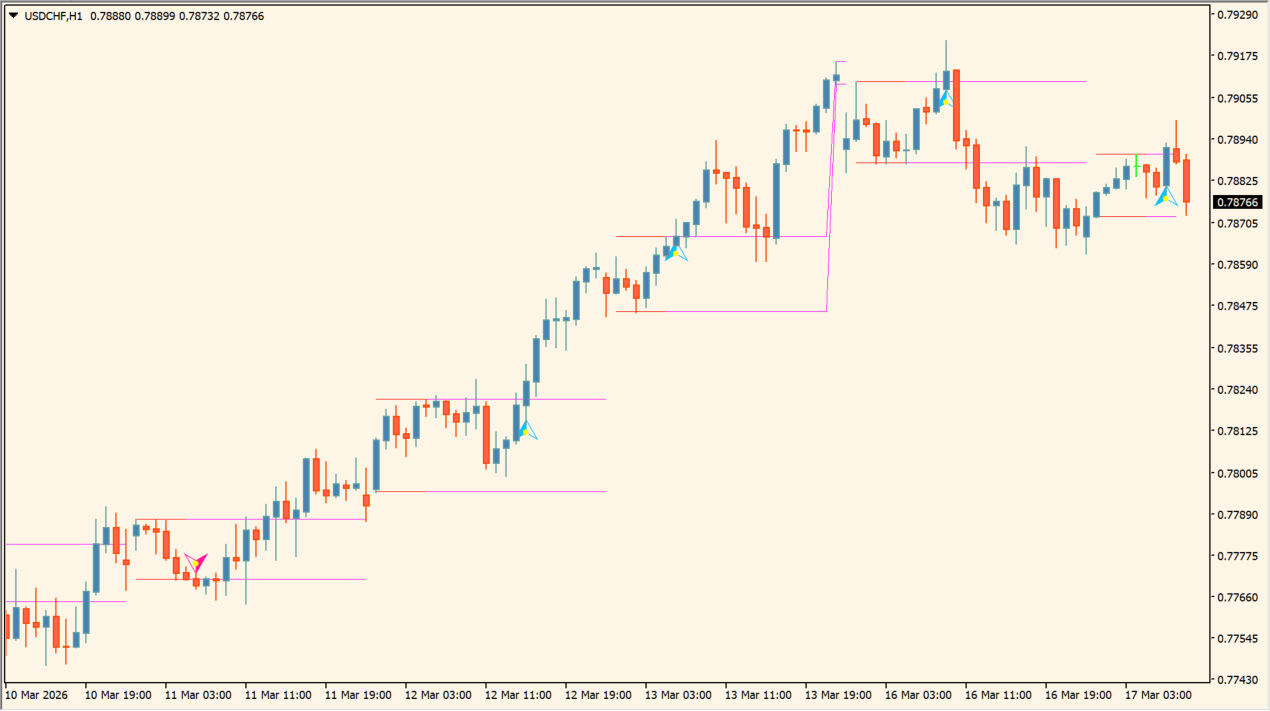
Task: Click the black current price tag 0.78766
Action: [1238, 202]
